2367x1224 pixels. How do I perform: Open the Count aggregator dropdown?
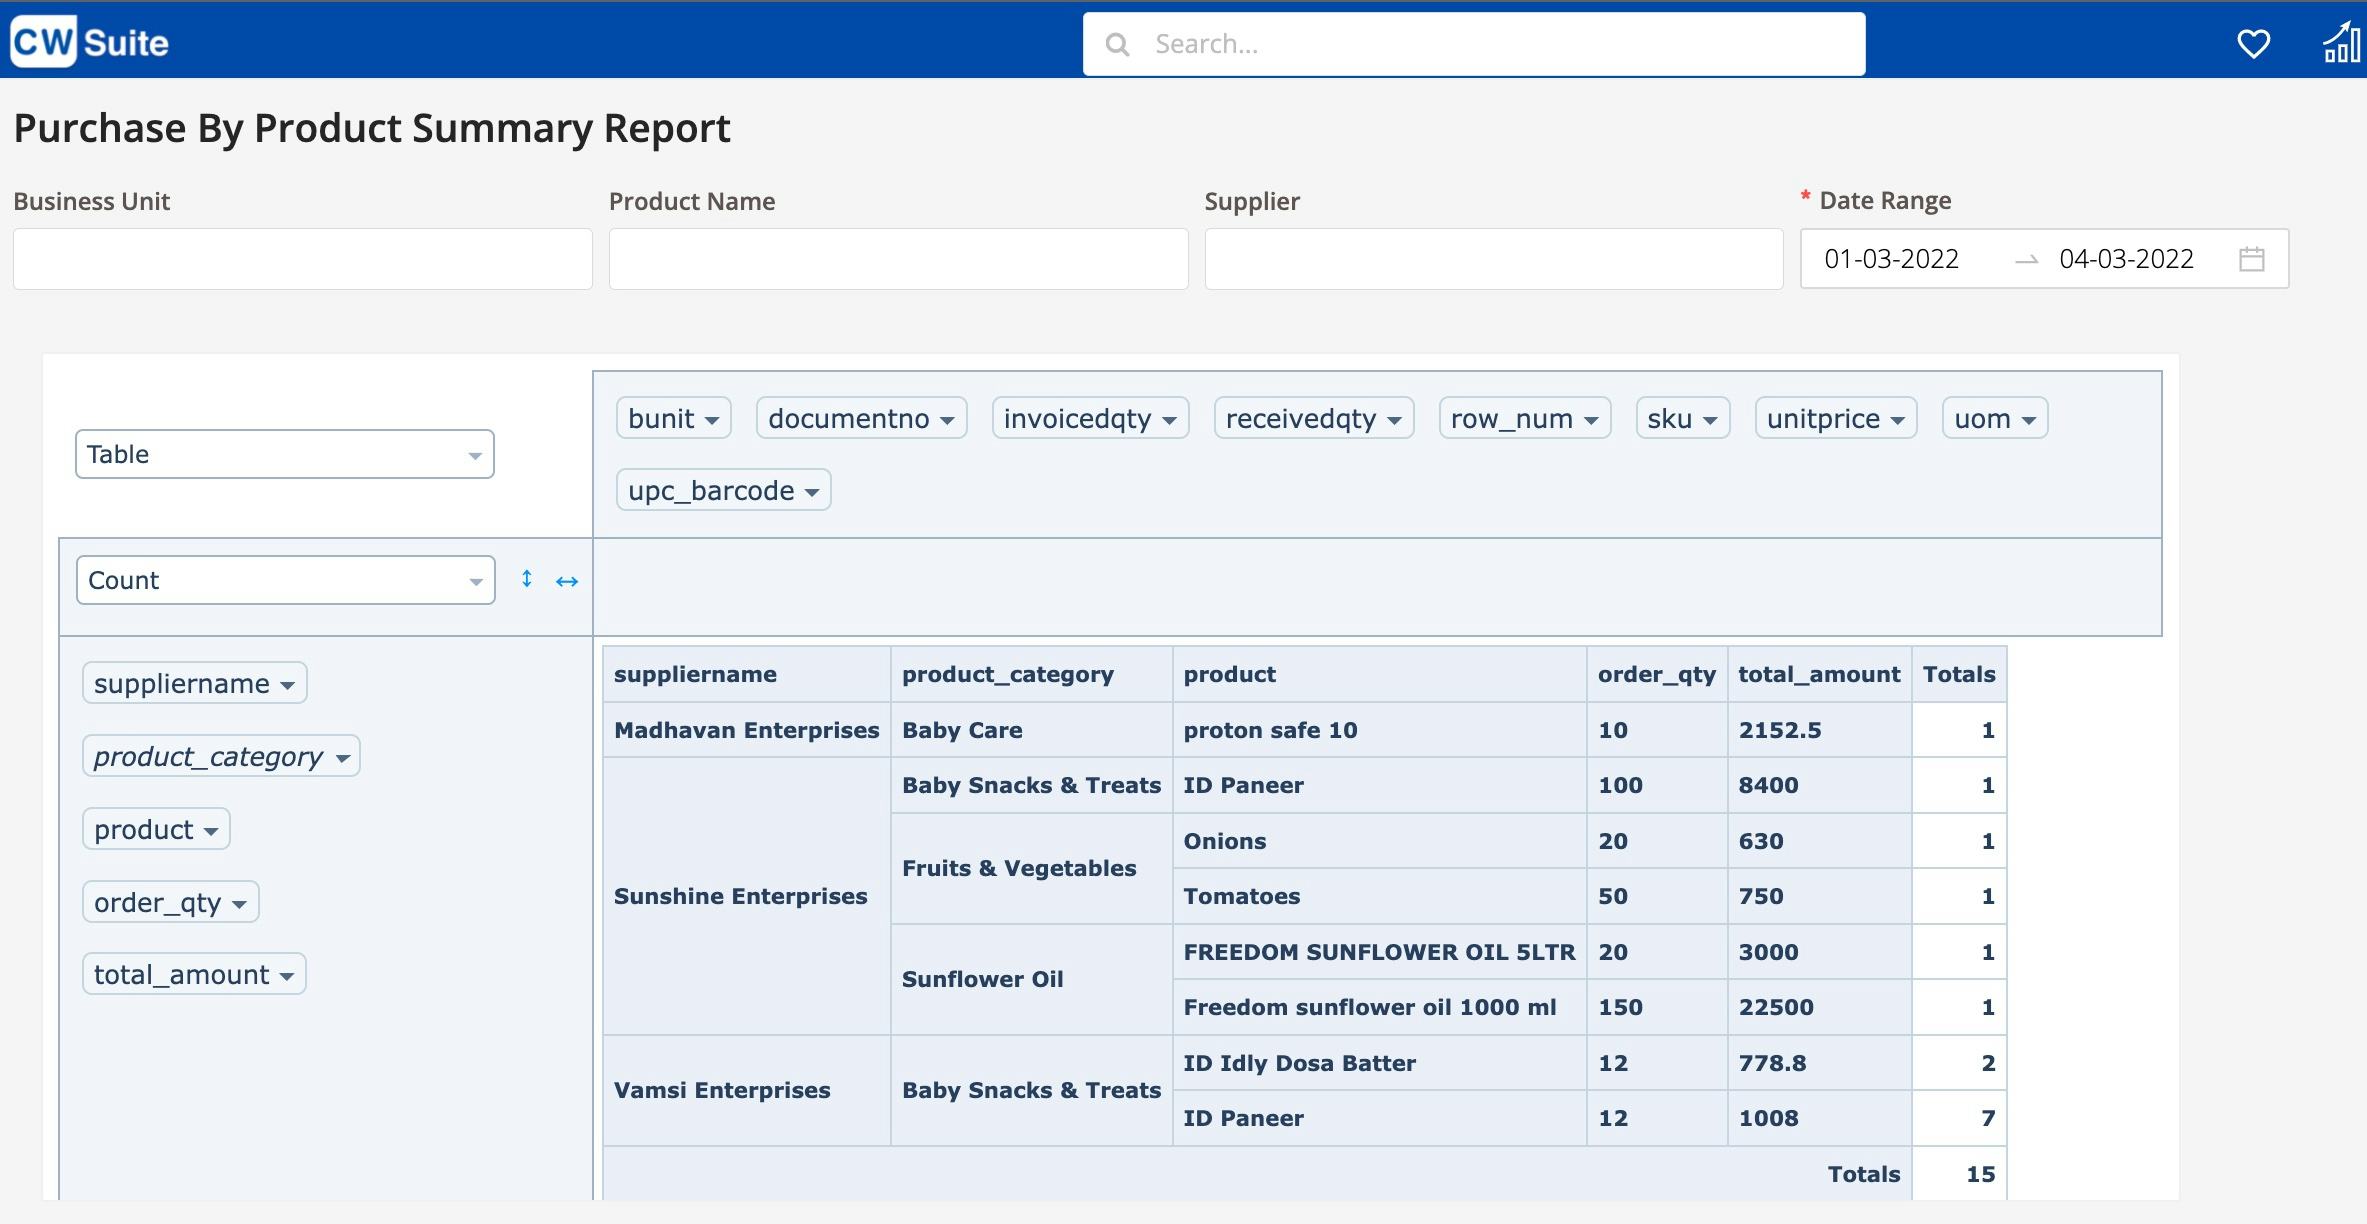[284, 579]
